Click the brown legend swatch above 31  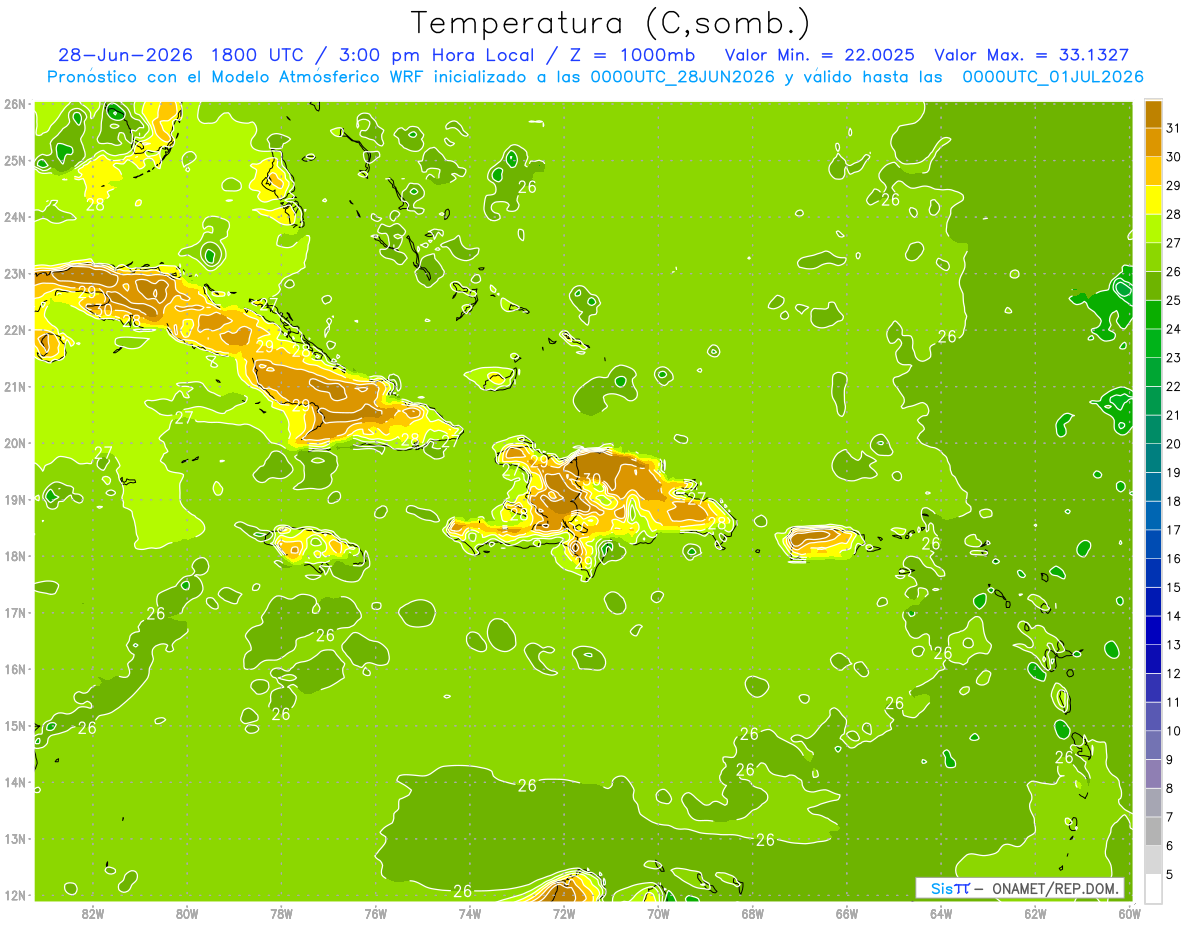coord(1153,115)
